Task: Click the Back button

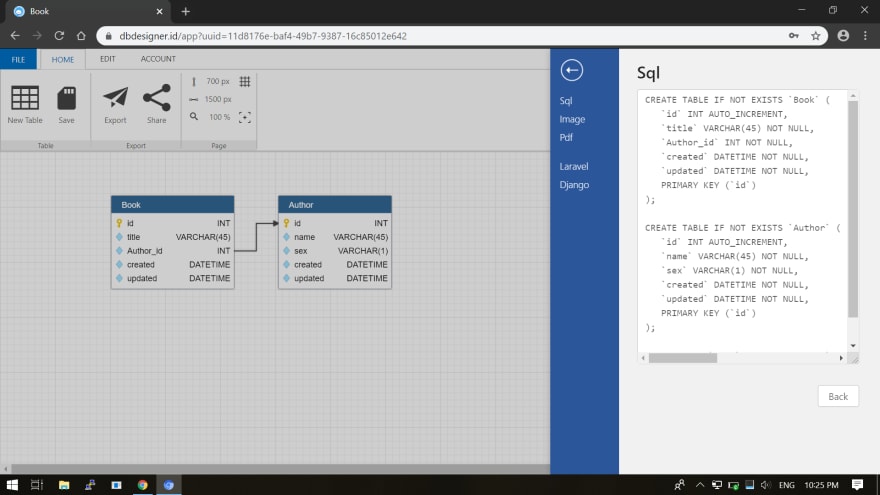Action: coord(838,396)
